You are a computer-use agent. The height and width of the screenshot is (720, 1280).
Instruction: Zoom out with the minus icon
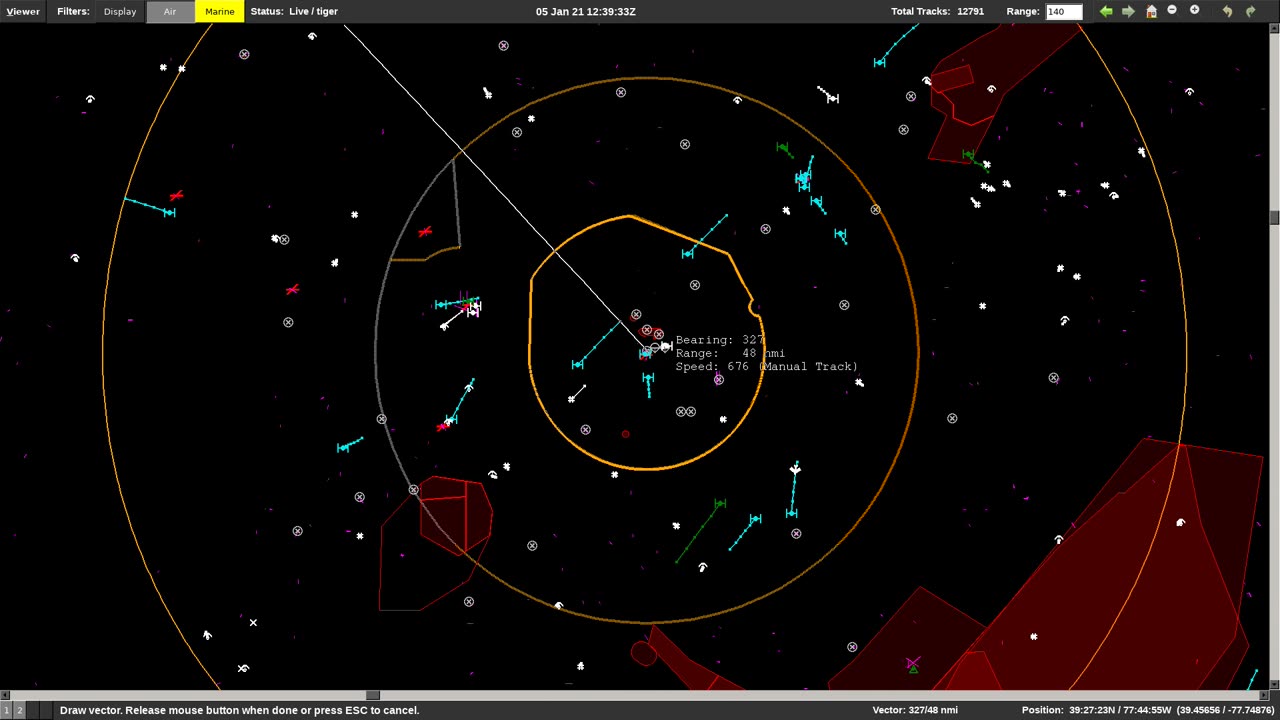point(1172,10)
